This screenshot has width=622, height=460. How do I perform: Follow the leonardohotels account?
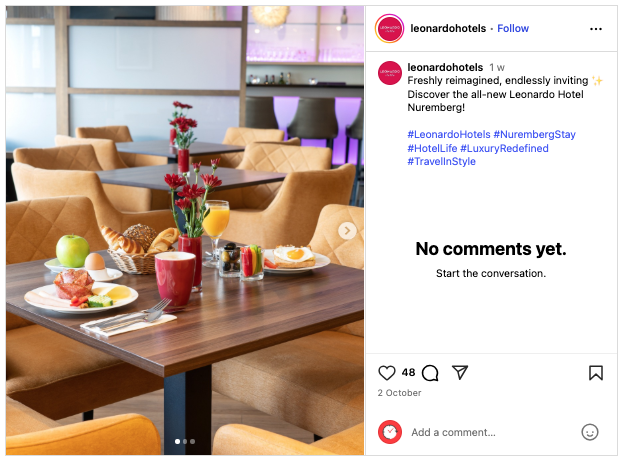click(513, 29)
